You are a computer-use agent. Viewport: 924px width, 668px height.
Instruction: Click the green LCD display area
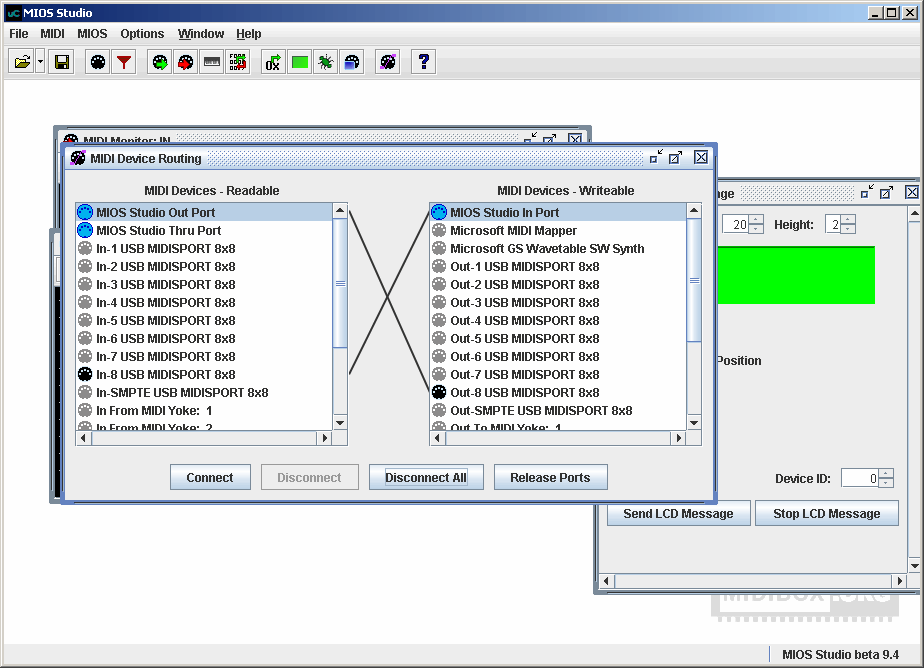(796, 275)
